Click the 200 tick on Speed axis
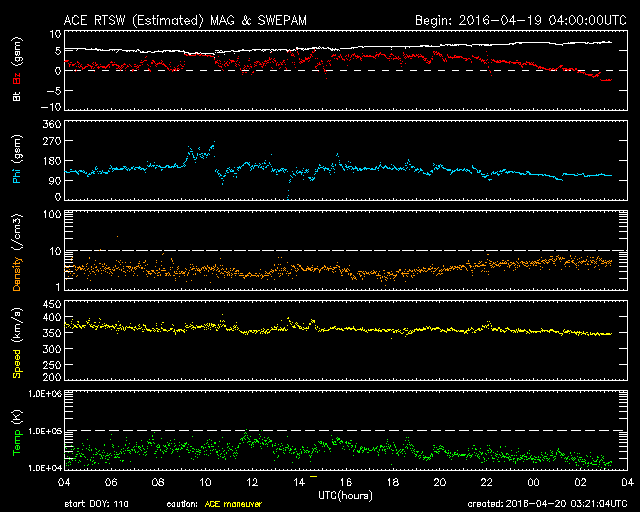This screenshot has width=640, height=512. (52, 377)
